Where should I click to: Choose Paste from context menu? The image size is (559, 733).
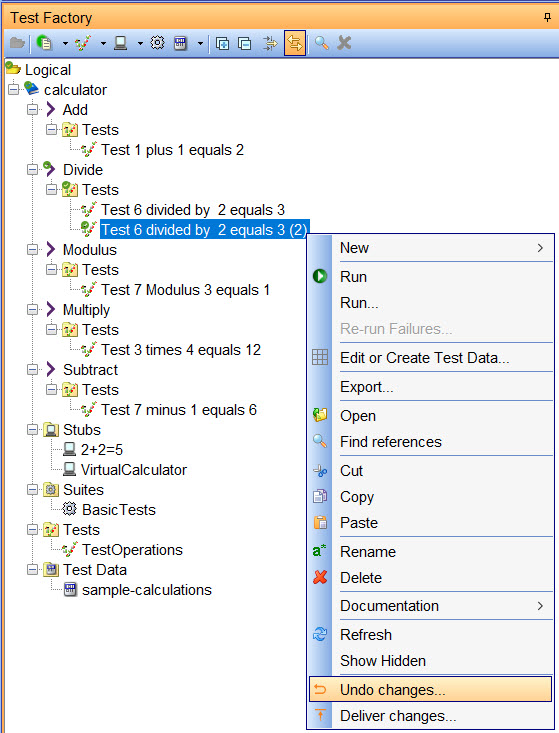pyautogui.click(x=430, y=523)
